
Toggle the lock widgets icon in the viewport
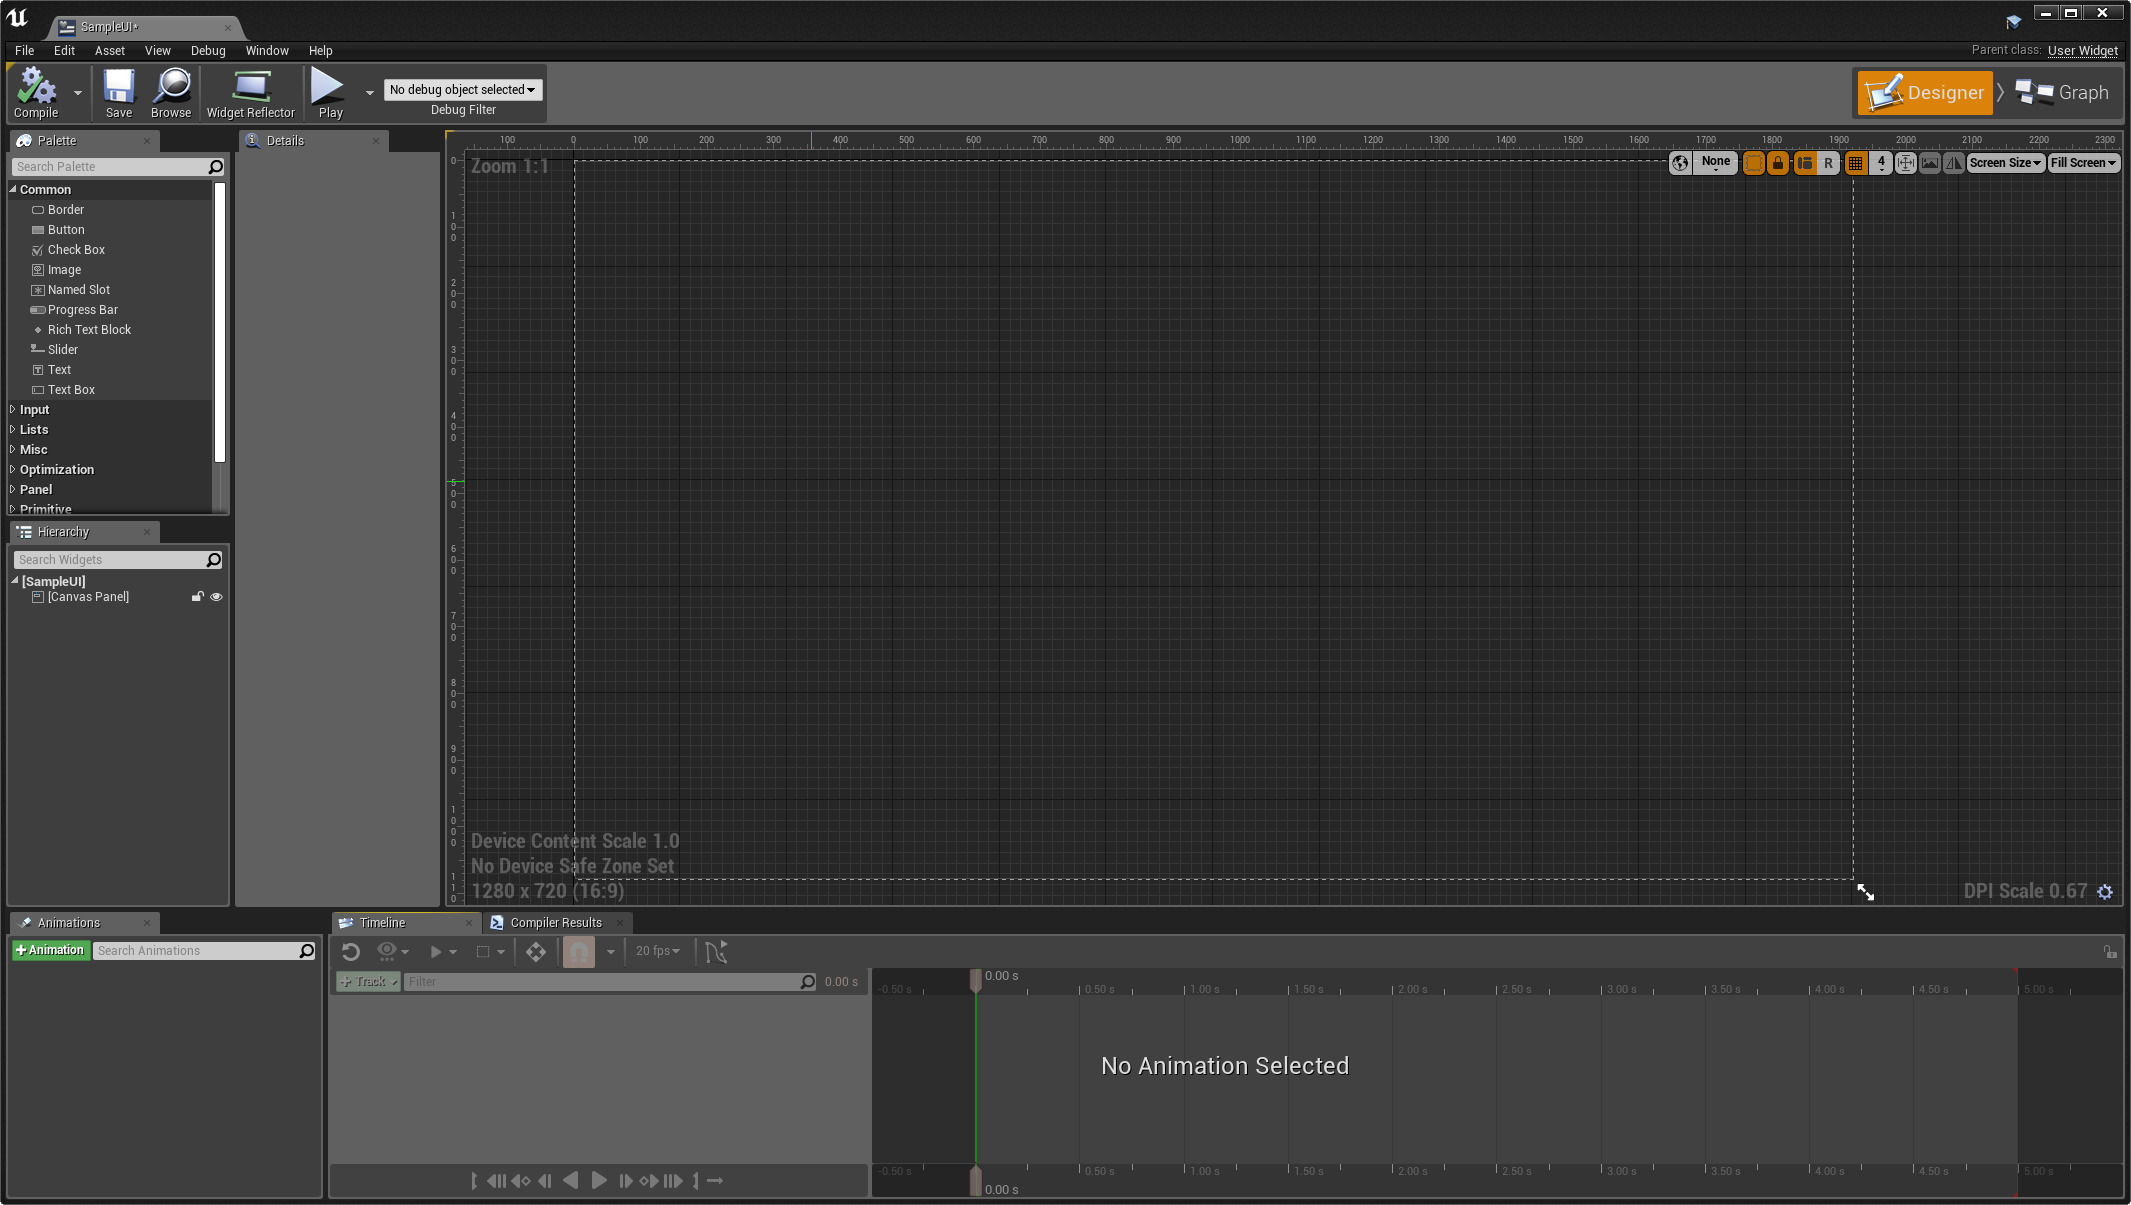1777,163
